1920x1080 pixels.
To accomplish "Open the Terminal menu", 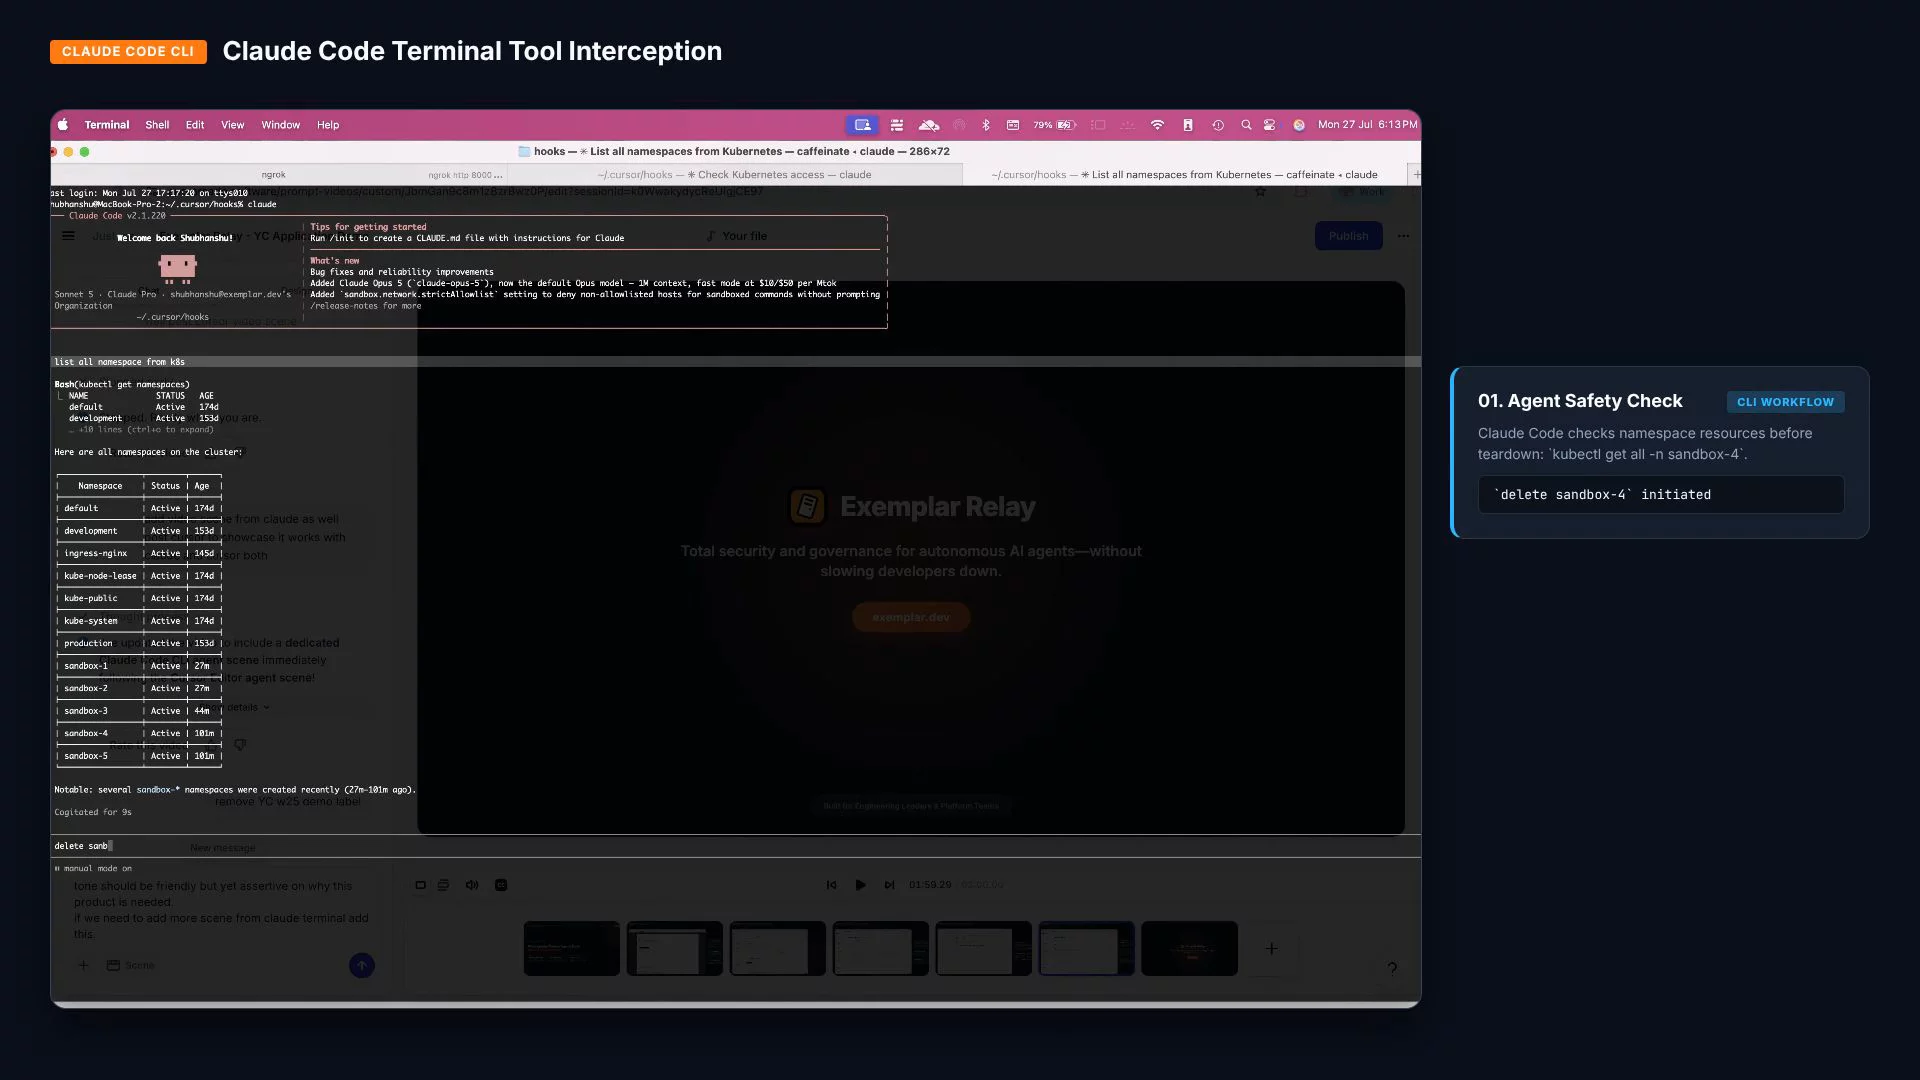I will click(107, 125).
